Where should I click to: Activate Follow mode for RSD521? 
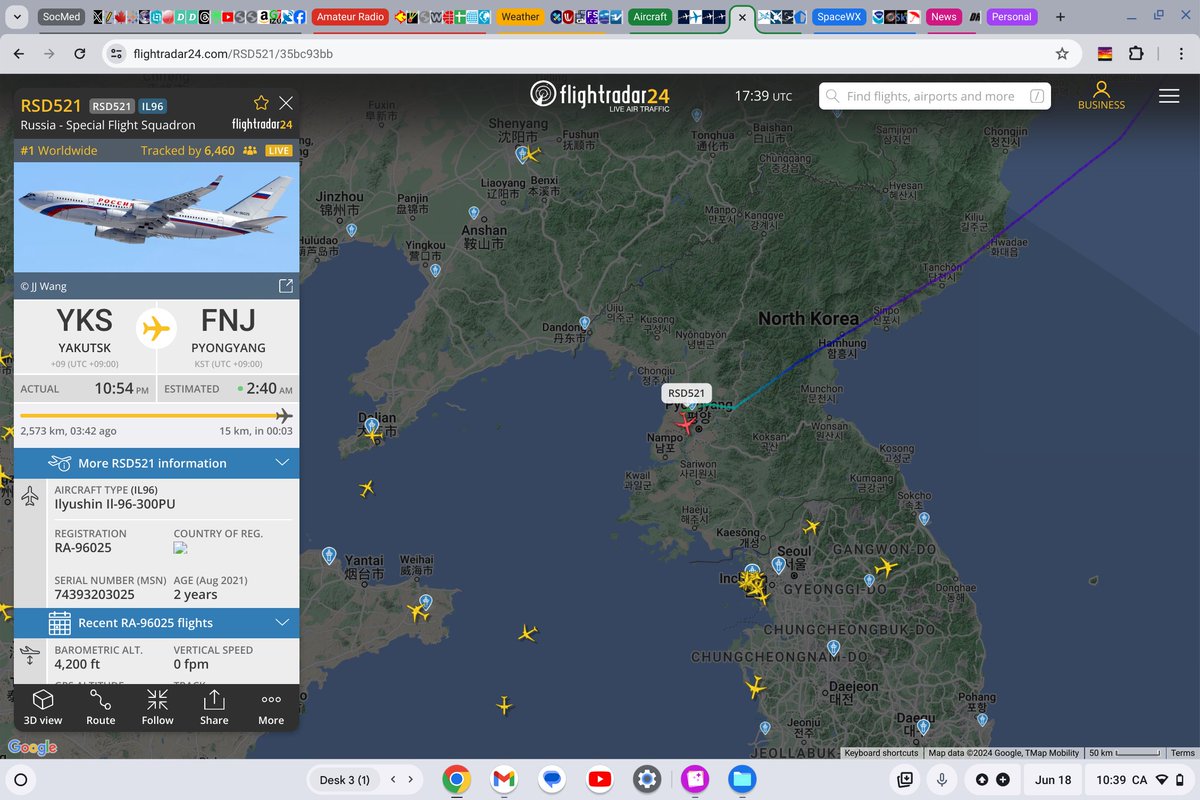coord(157,707)
